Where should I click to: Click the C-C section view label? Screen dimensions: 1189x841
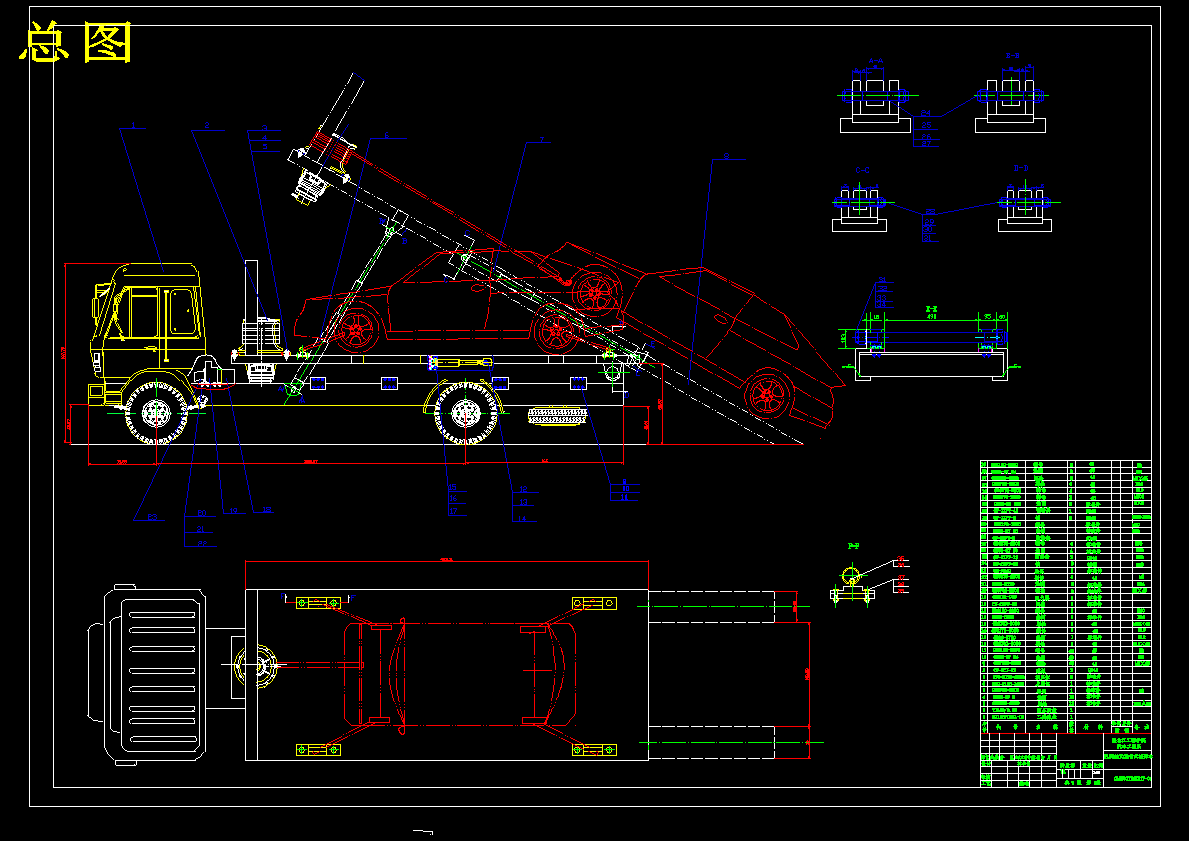point(862,171)
